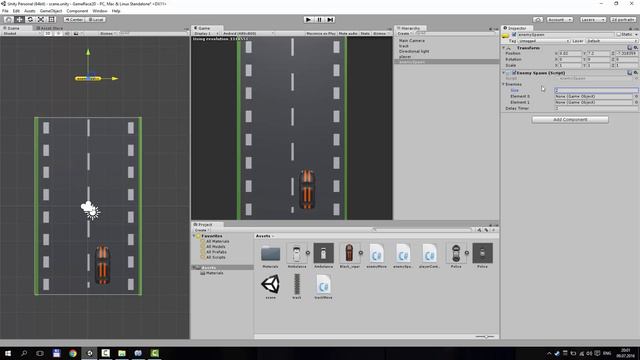Collapse the Enemies array foldout

click(503, 84)
